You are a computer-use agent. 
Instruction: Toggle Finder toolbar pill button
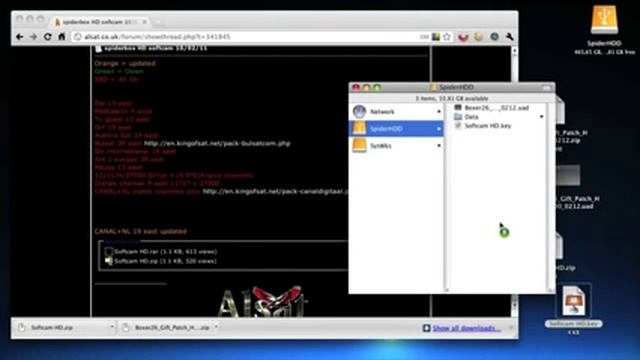coord(546,87)
